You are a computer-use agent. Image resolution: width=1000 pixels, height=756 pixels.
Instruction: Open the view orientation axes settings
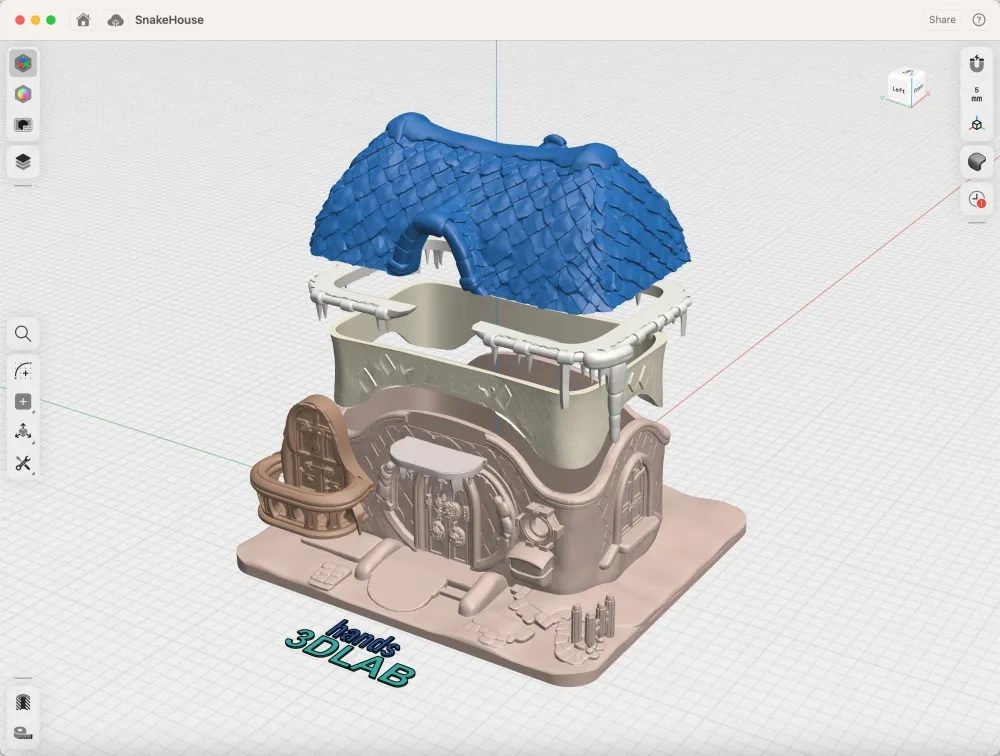976,125
